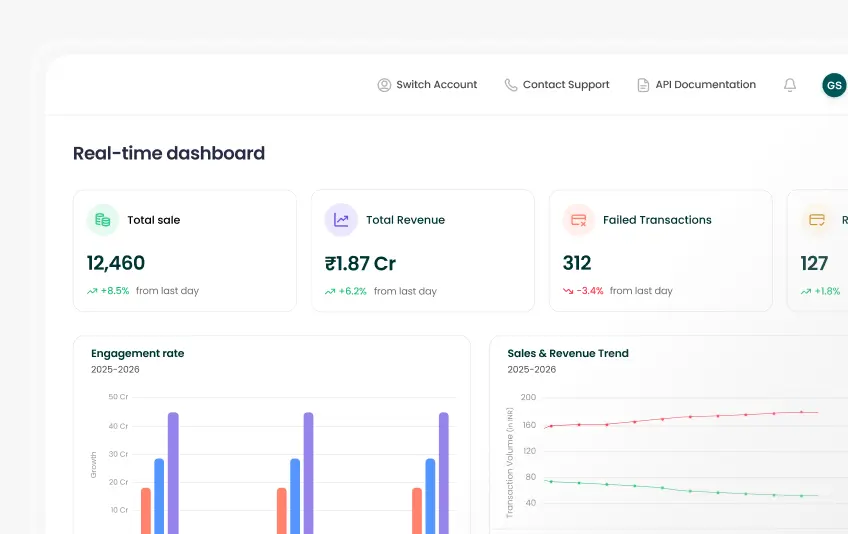Click the first blue bar in Engagement chart
848x534 pixels.
(x=159, y=497)
